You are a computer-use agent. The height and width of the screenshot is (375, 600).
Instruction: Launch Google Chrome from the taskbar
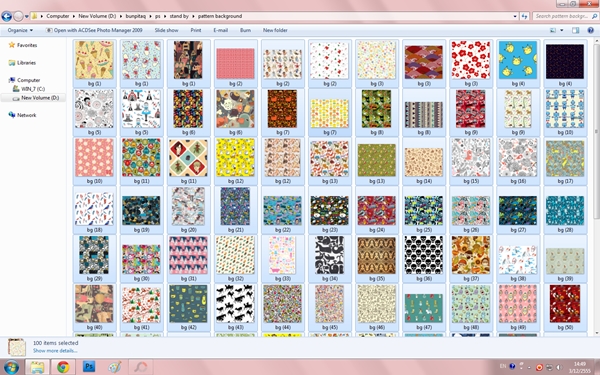(x=64, y=367)
